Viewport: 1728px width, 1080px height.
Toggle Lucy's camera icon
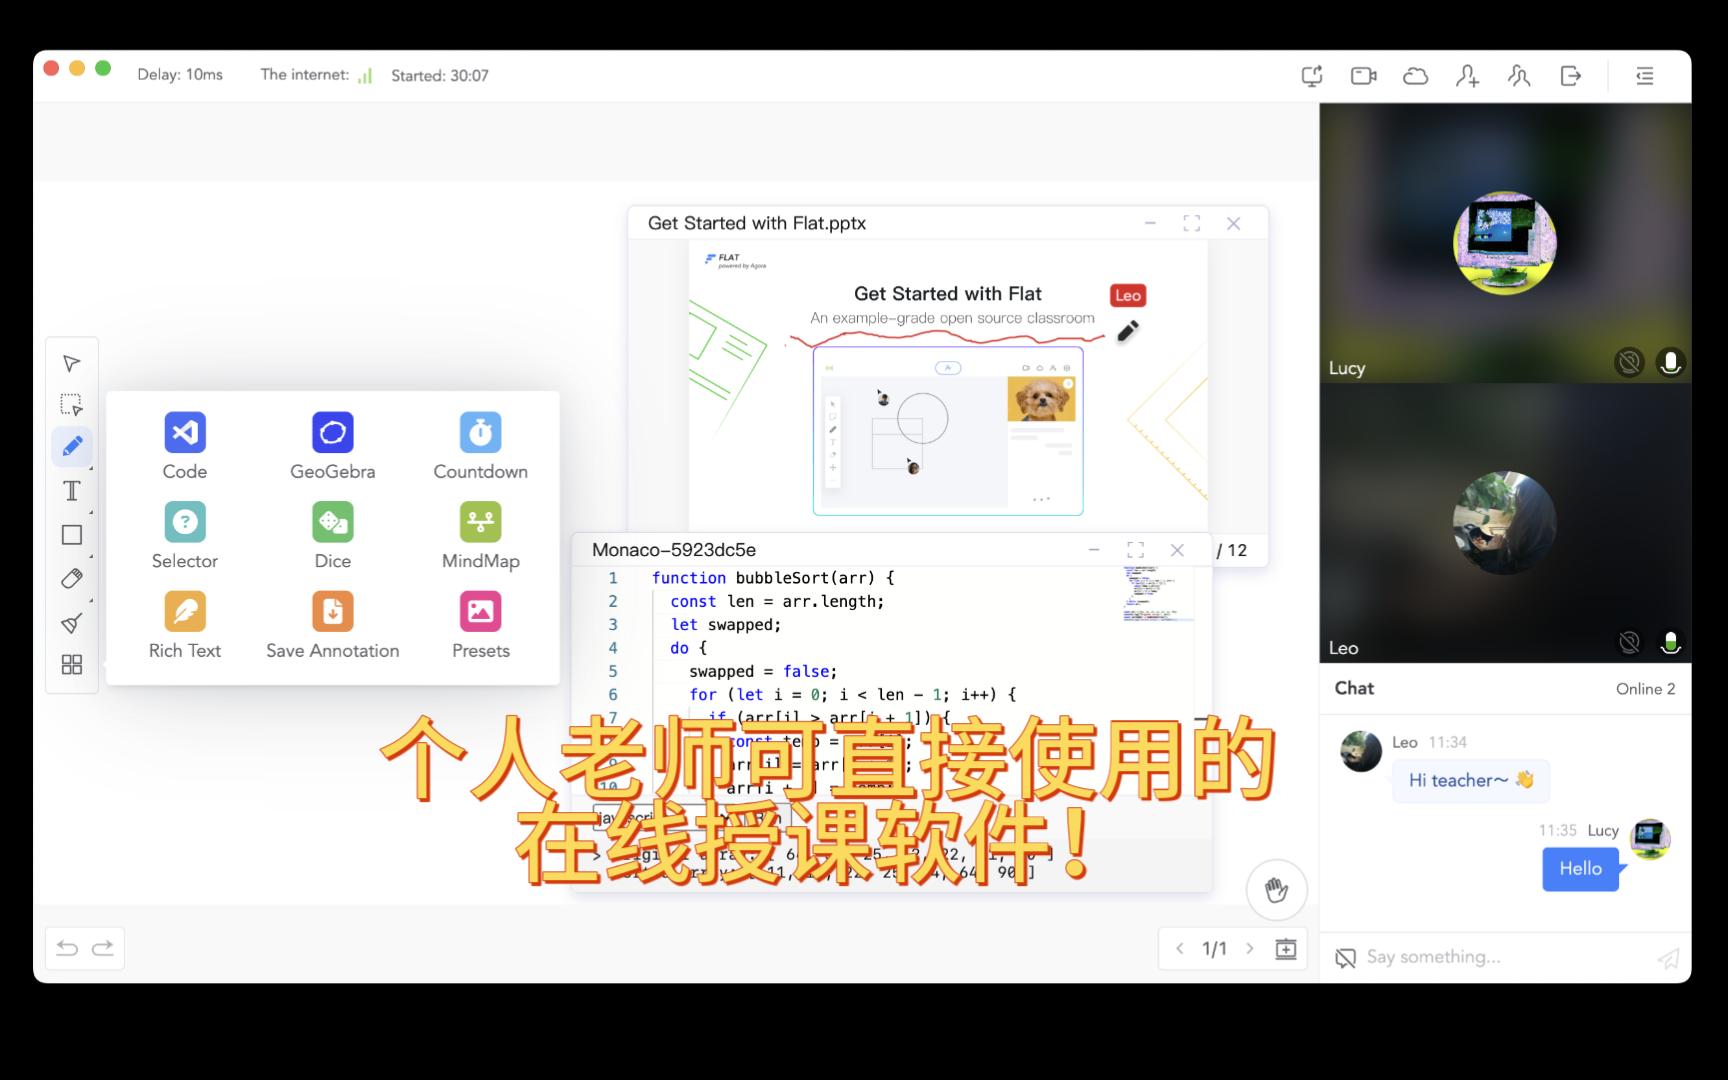coord(1630,362)
